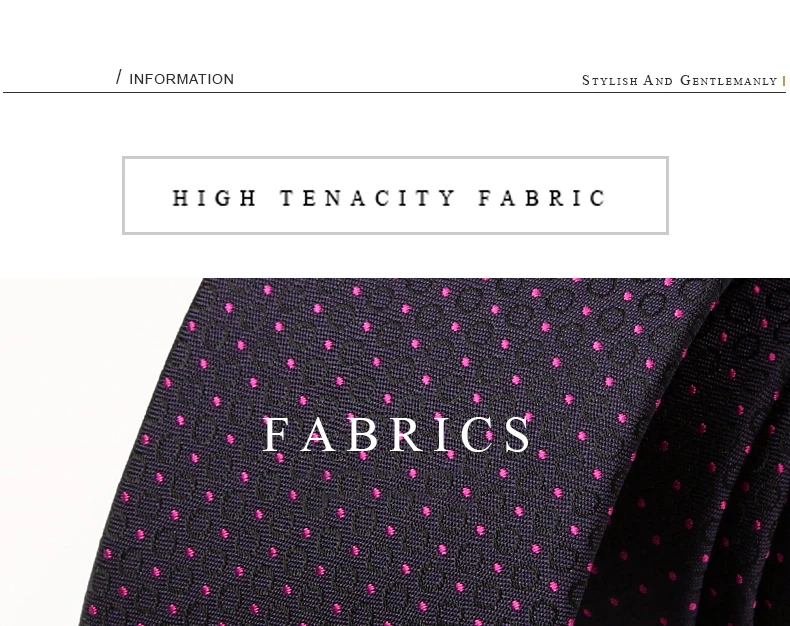Image resolution: width=790 pixels, height=626 pixels.
Task: Click the word HIGH in the banner
Action: [214, 198]
